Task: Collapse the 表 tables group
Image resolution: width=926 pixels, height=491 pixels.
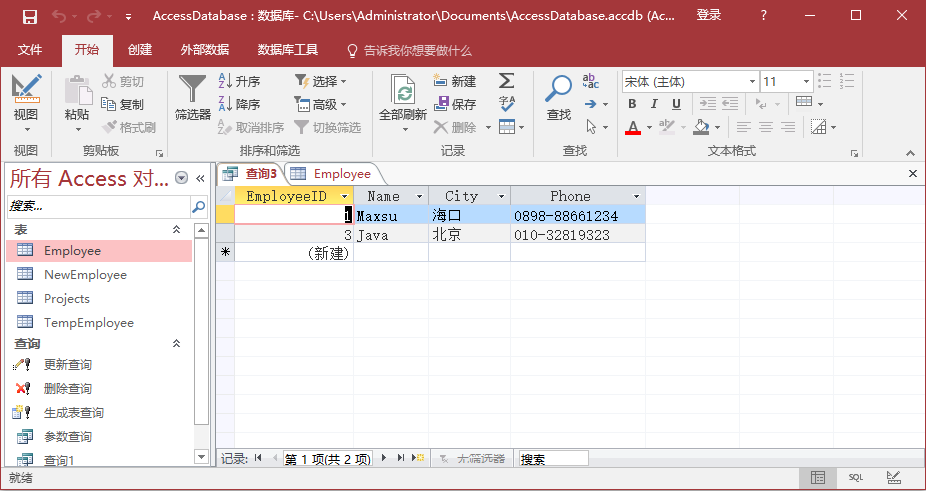Action: point(177,230)
